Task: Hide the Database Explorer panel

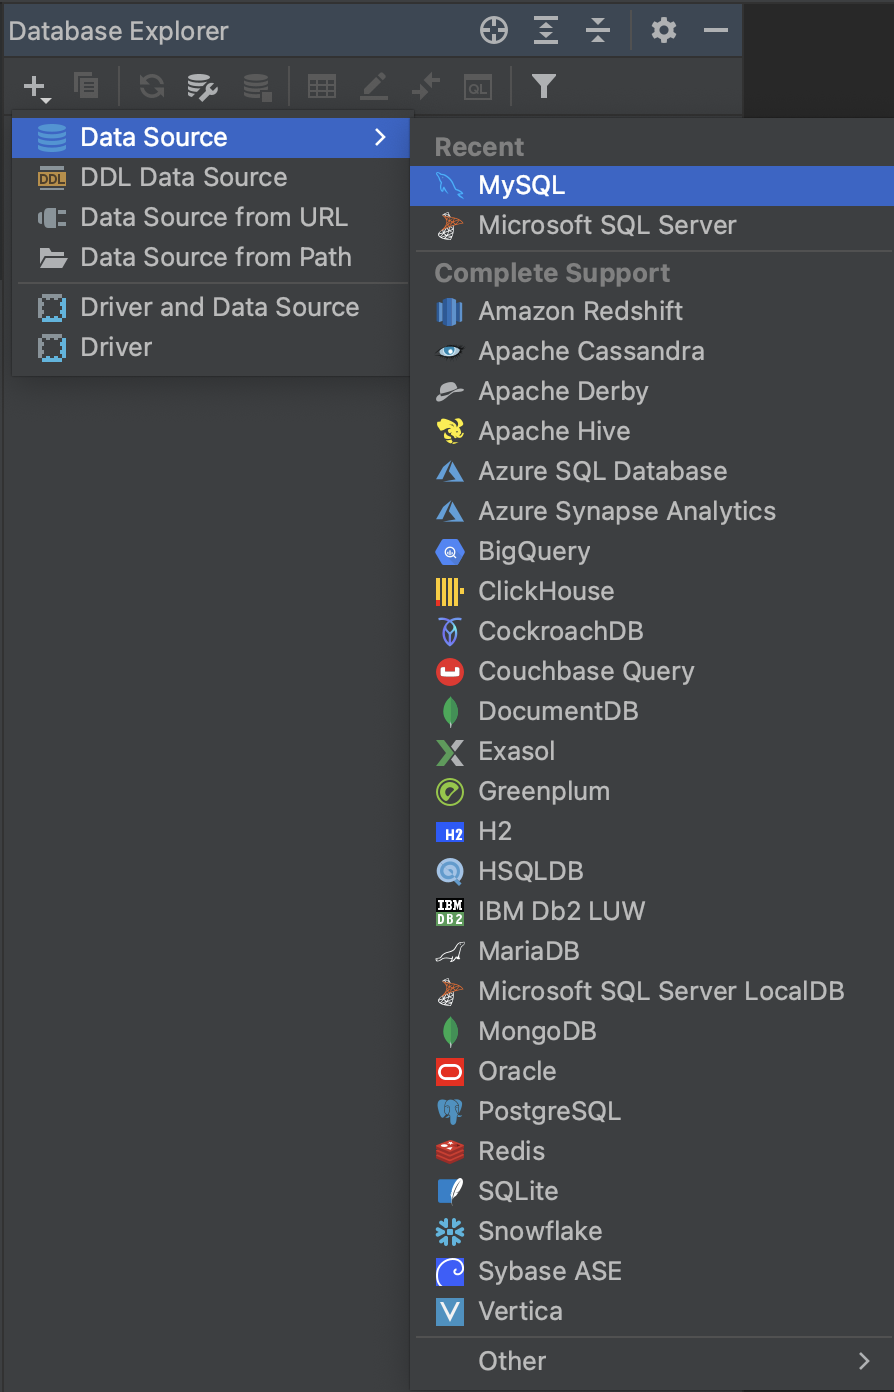Action: 716,31
